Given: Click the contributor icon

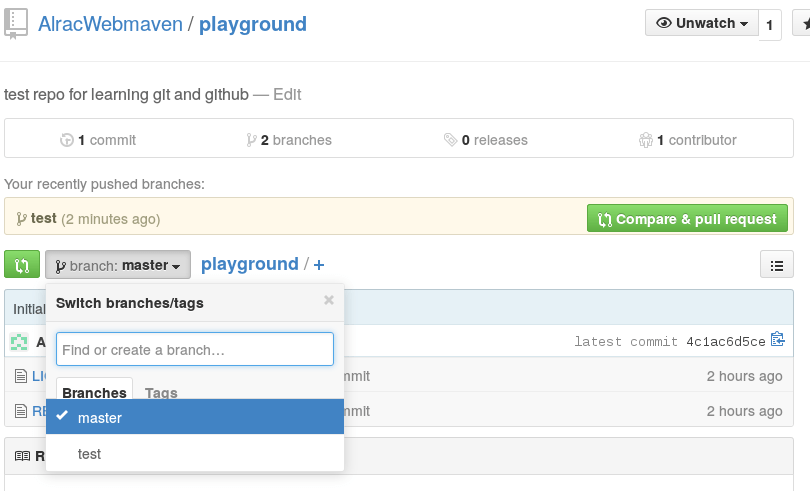Looking at the screenshot, I should (x=645, y=140).
